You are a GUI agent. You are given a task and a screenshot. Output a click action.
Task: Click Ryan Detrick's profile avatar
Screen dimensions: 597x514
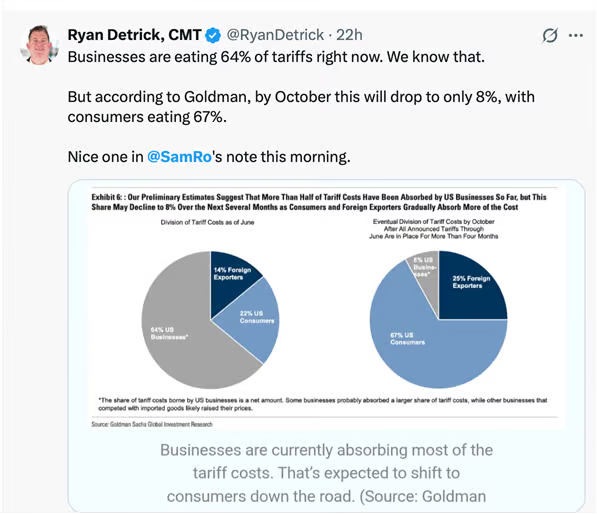tap(40, 45)
